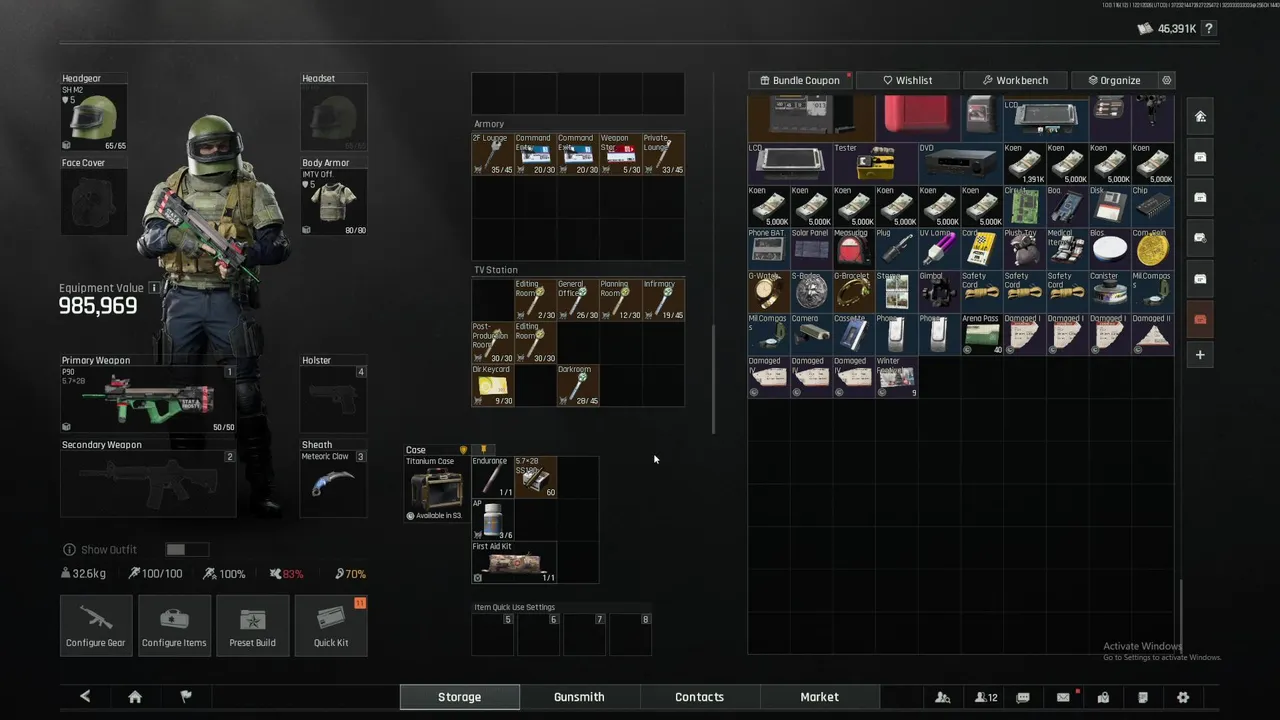Select the empty Headset slot
The image size is (1280, 720).
[x=334, y=118]
